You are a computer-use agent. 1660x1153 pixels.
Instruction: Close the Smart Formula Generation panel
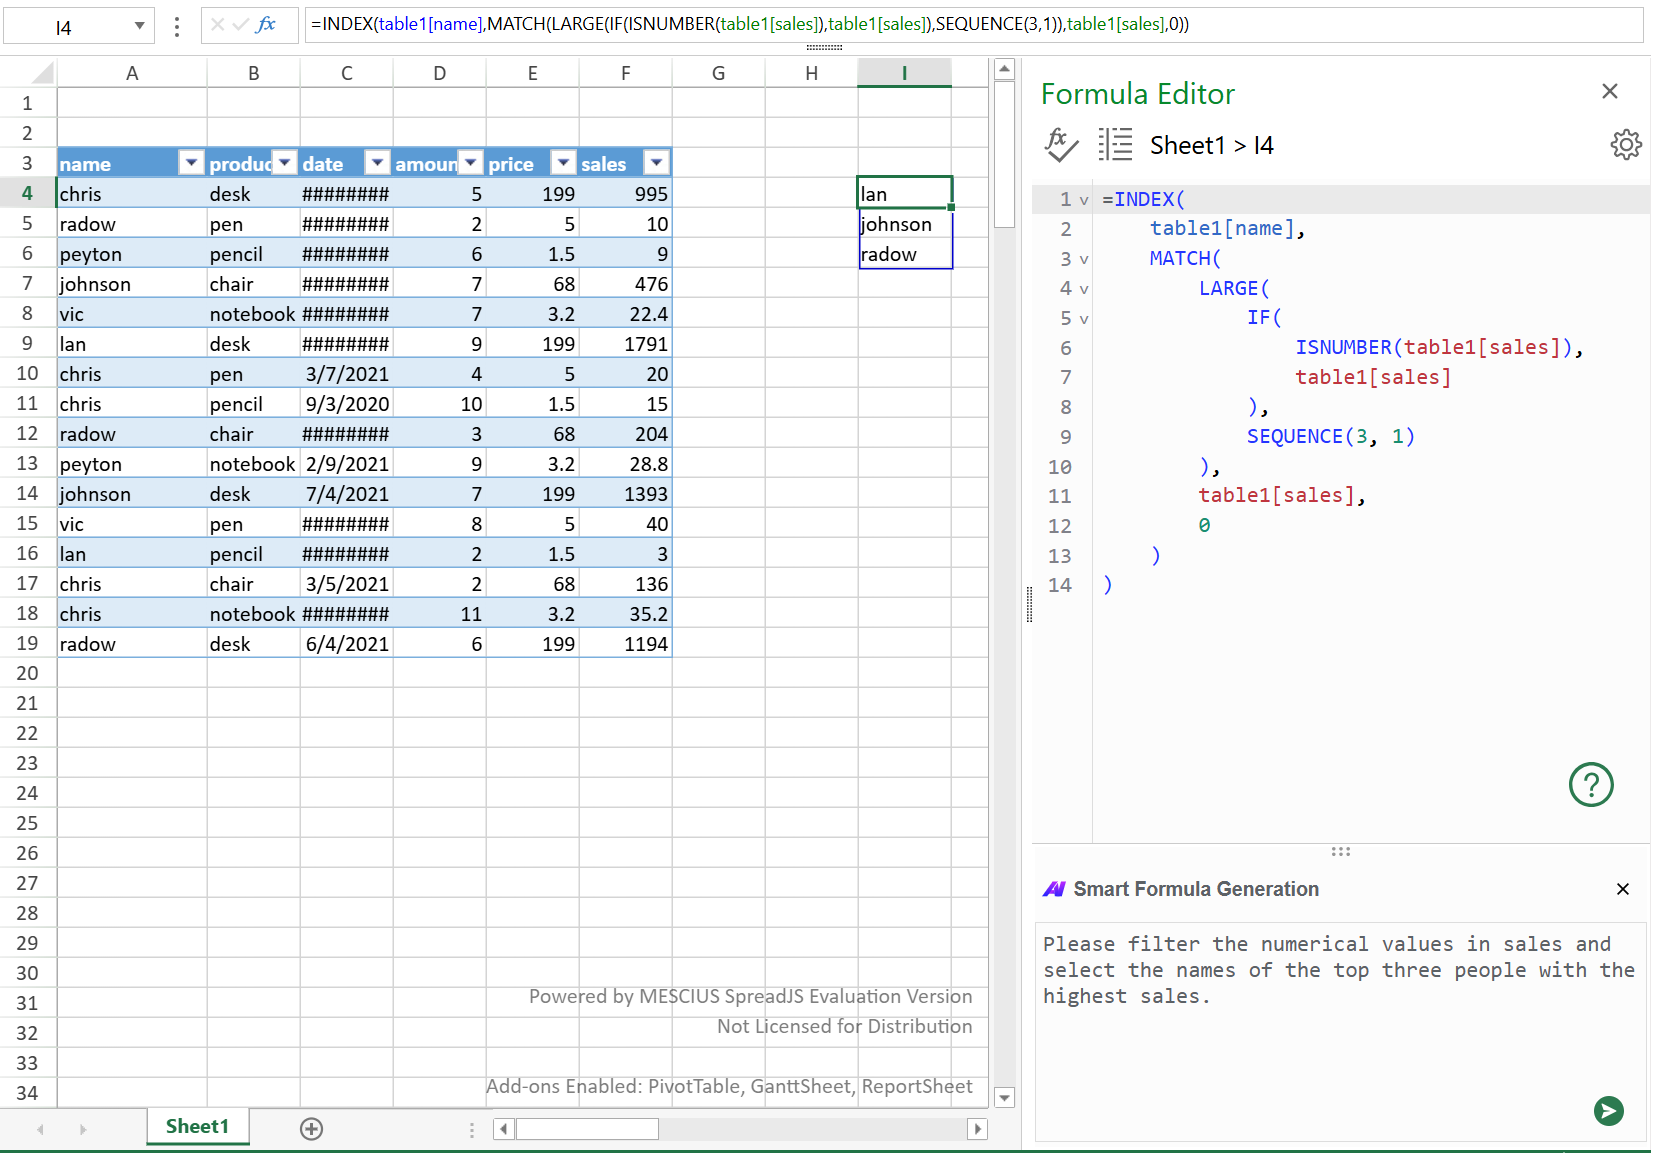[1622, 888]
